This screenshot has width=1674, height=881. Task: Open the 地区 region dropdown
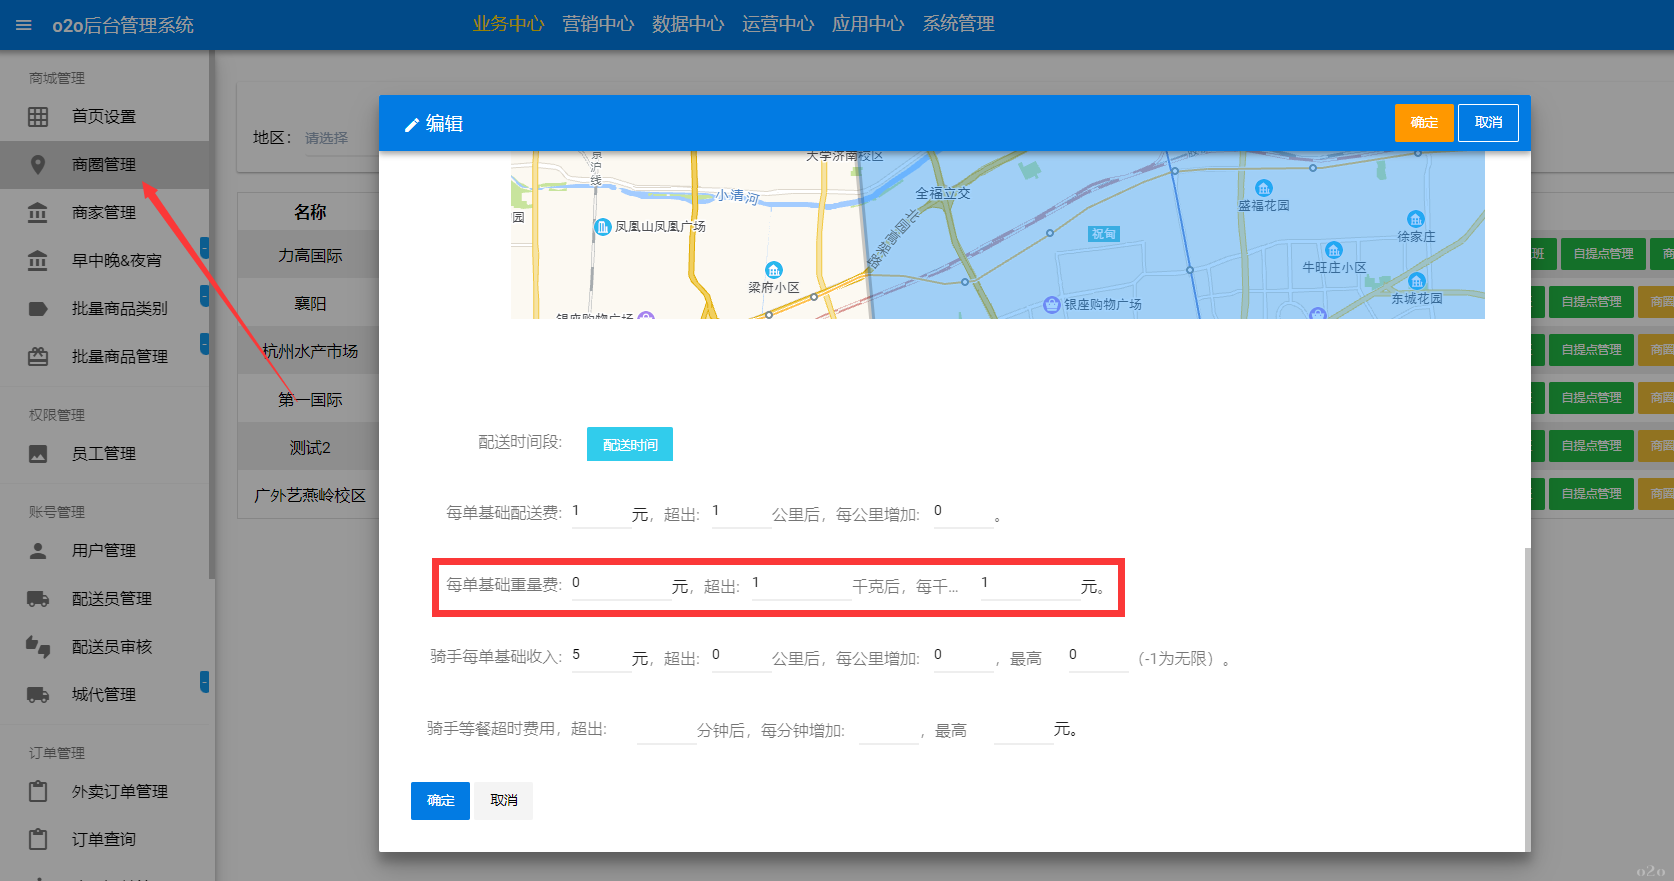327,138
